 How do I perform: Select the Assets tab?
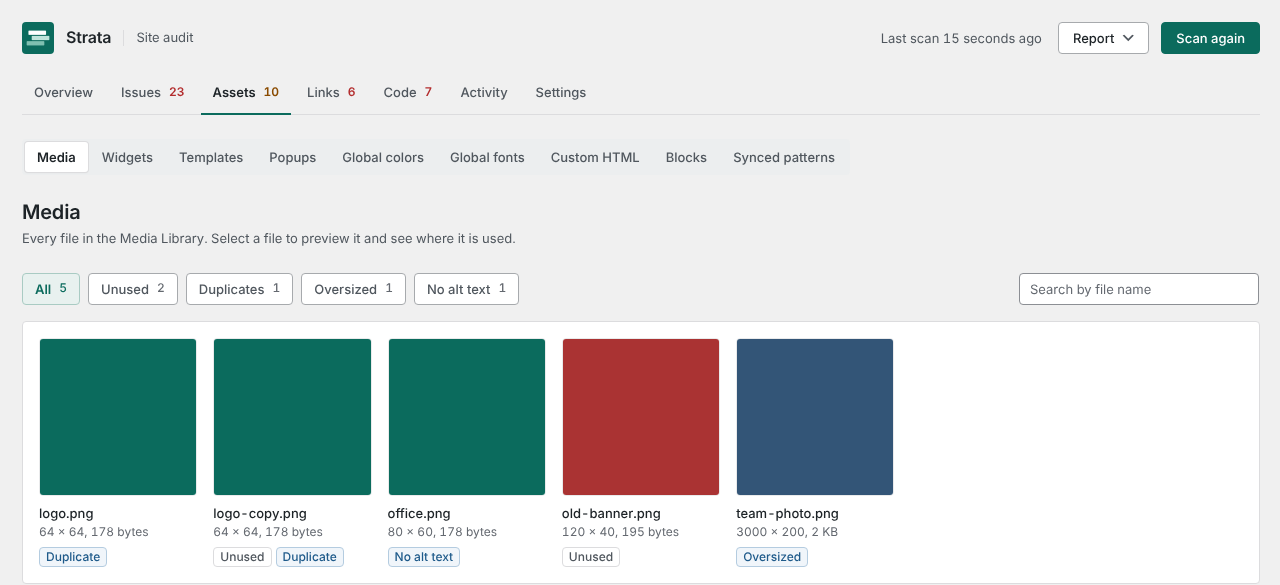(246, 92)
